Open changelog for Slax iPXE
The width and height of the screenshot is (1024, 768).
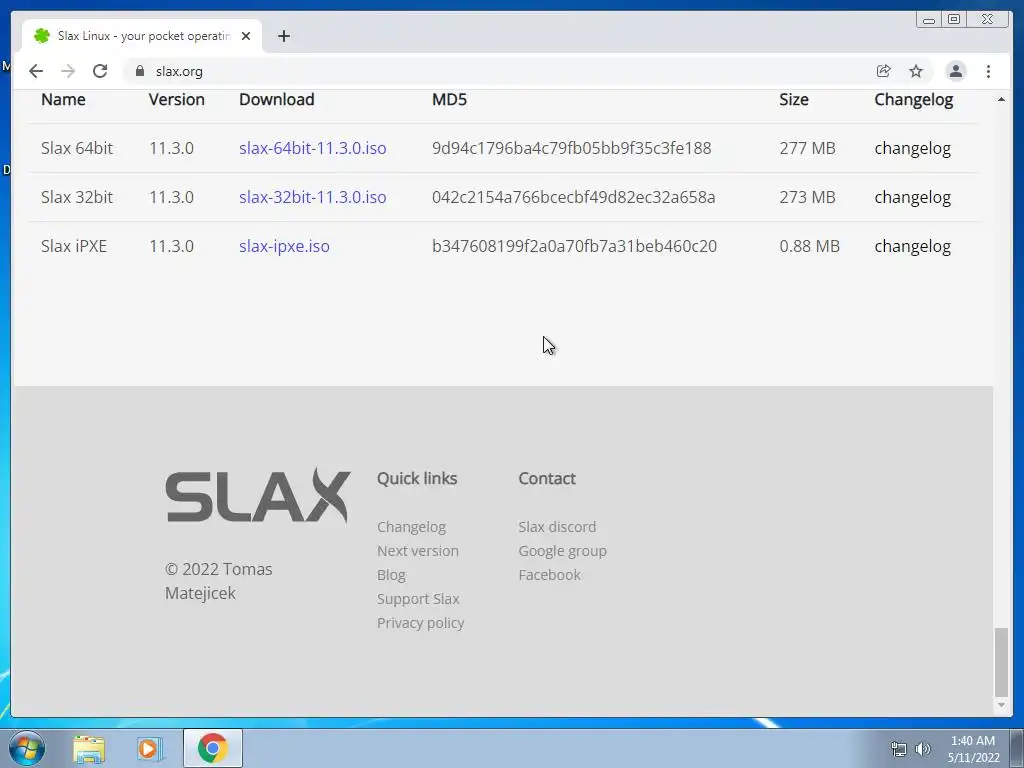pos(912,246)
